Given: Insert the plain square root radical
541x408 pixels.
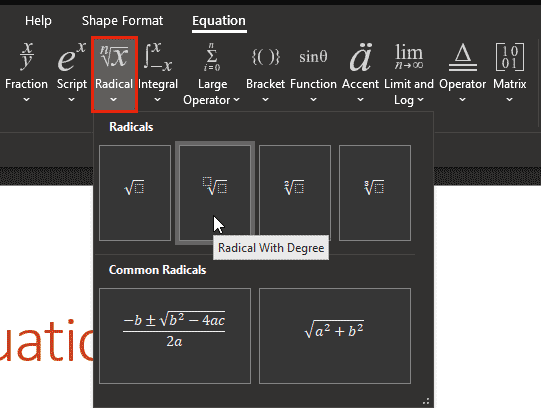Looking at the screenshot, I should (135, 193).
